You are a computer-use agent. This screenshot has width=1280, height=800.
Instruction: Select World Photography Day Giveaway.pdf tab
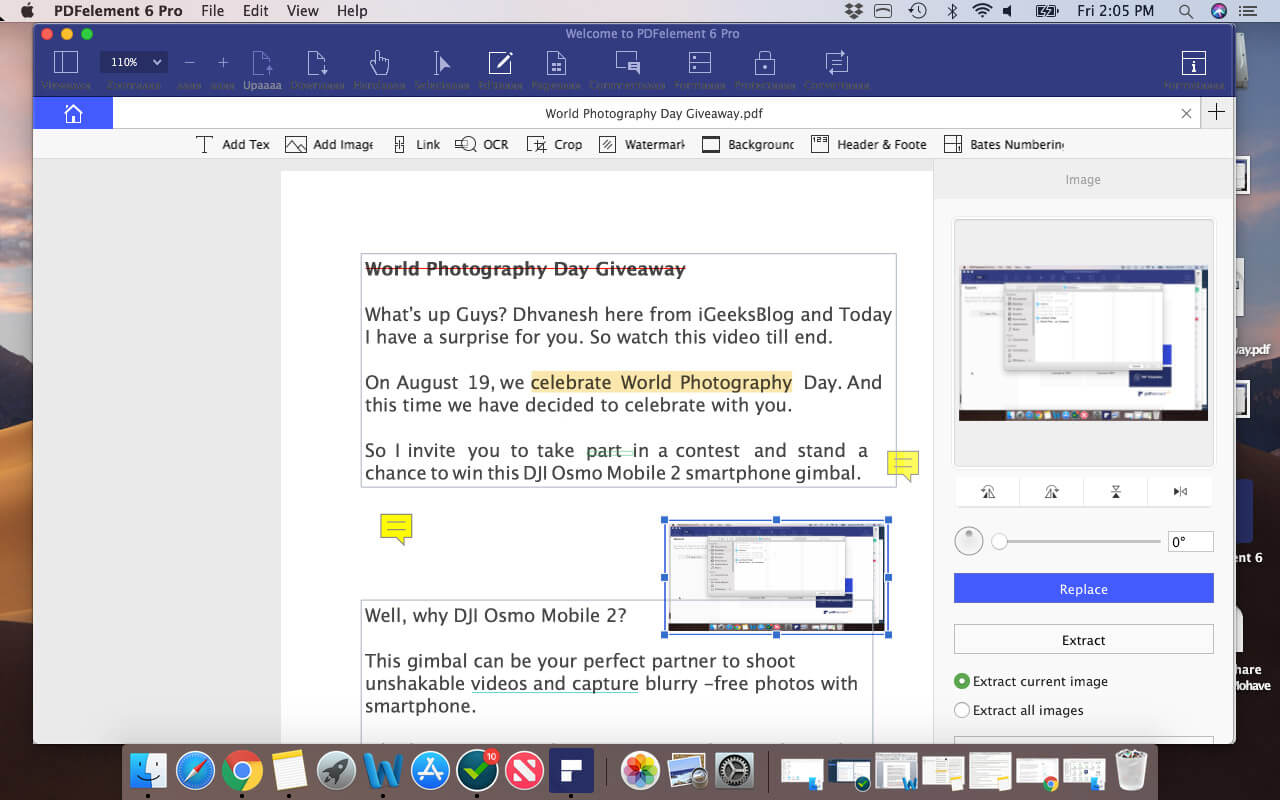point(654,113)
